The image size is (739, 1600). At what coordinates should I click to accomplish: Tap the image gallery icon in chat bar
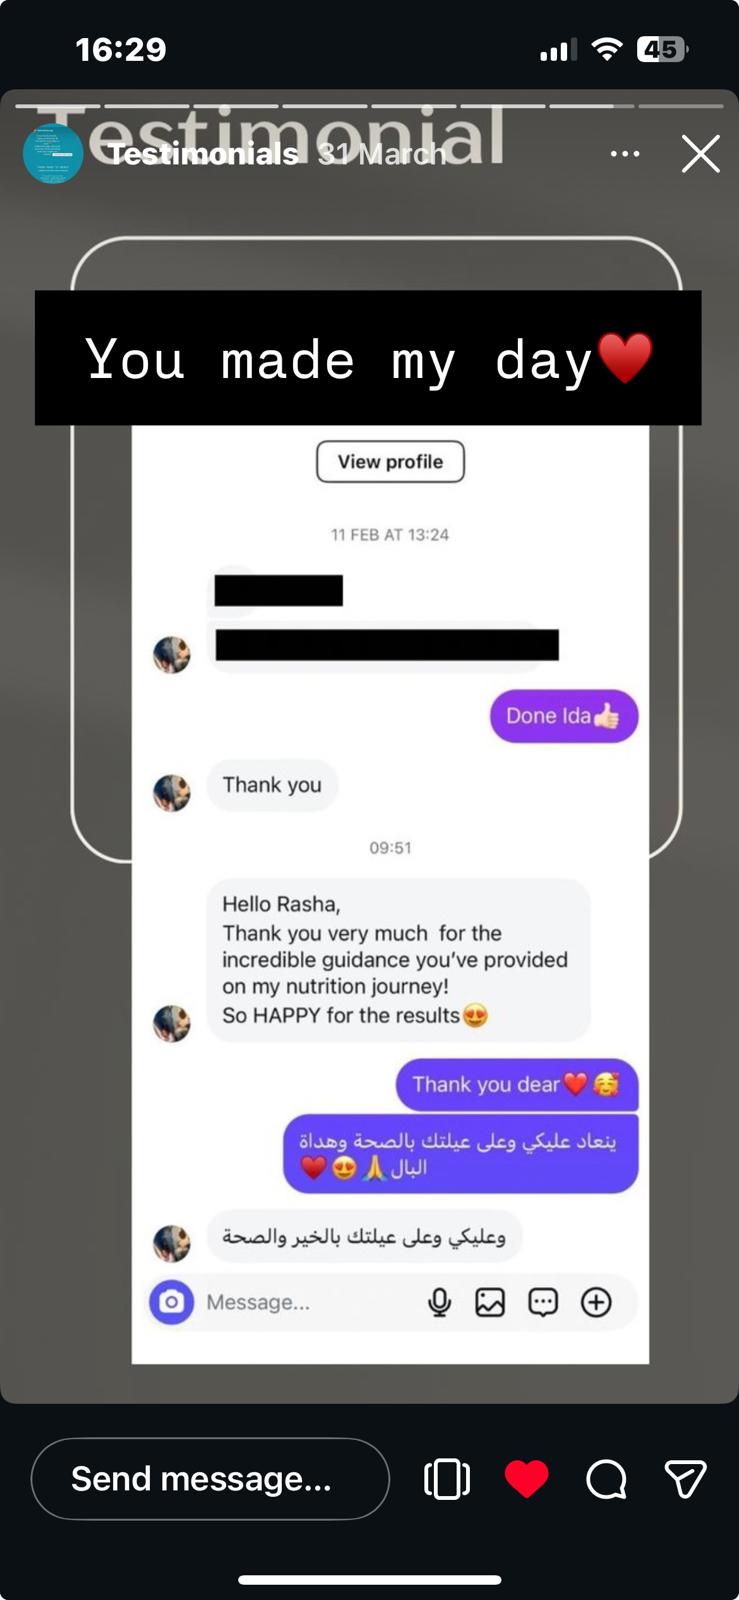490,1302
